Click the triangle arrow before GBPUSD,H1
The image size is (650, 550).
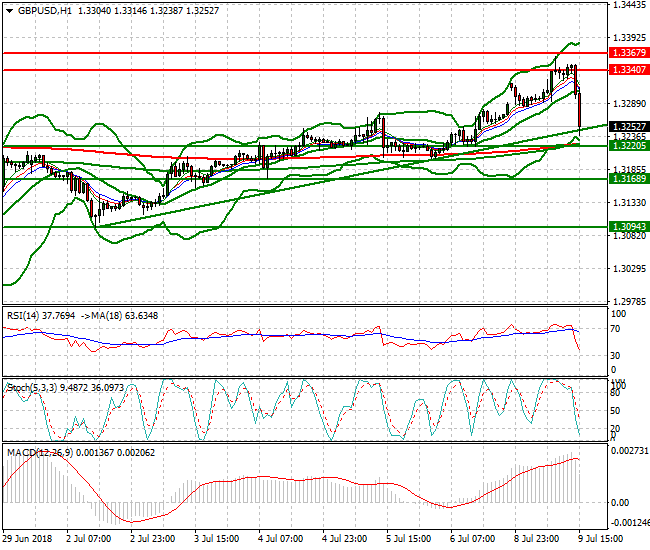10,11
